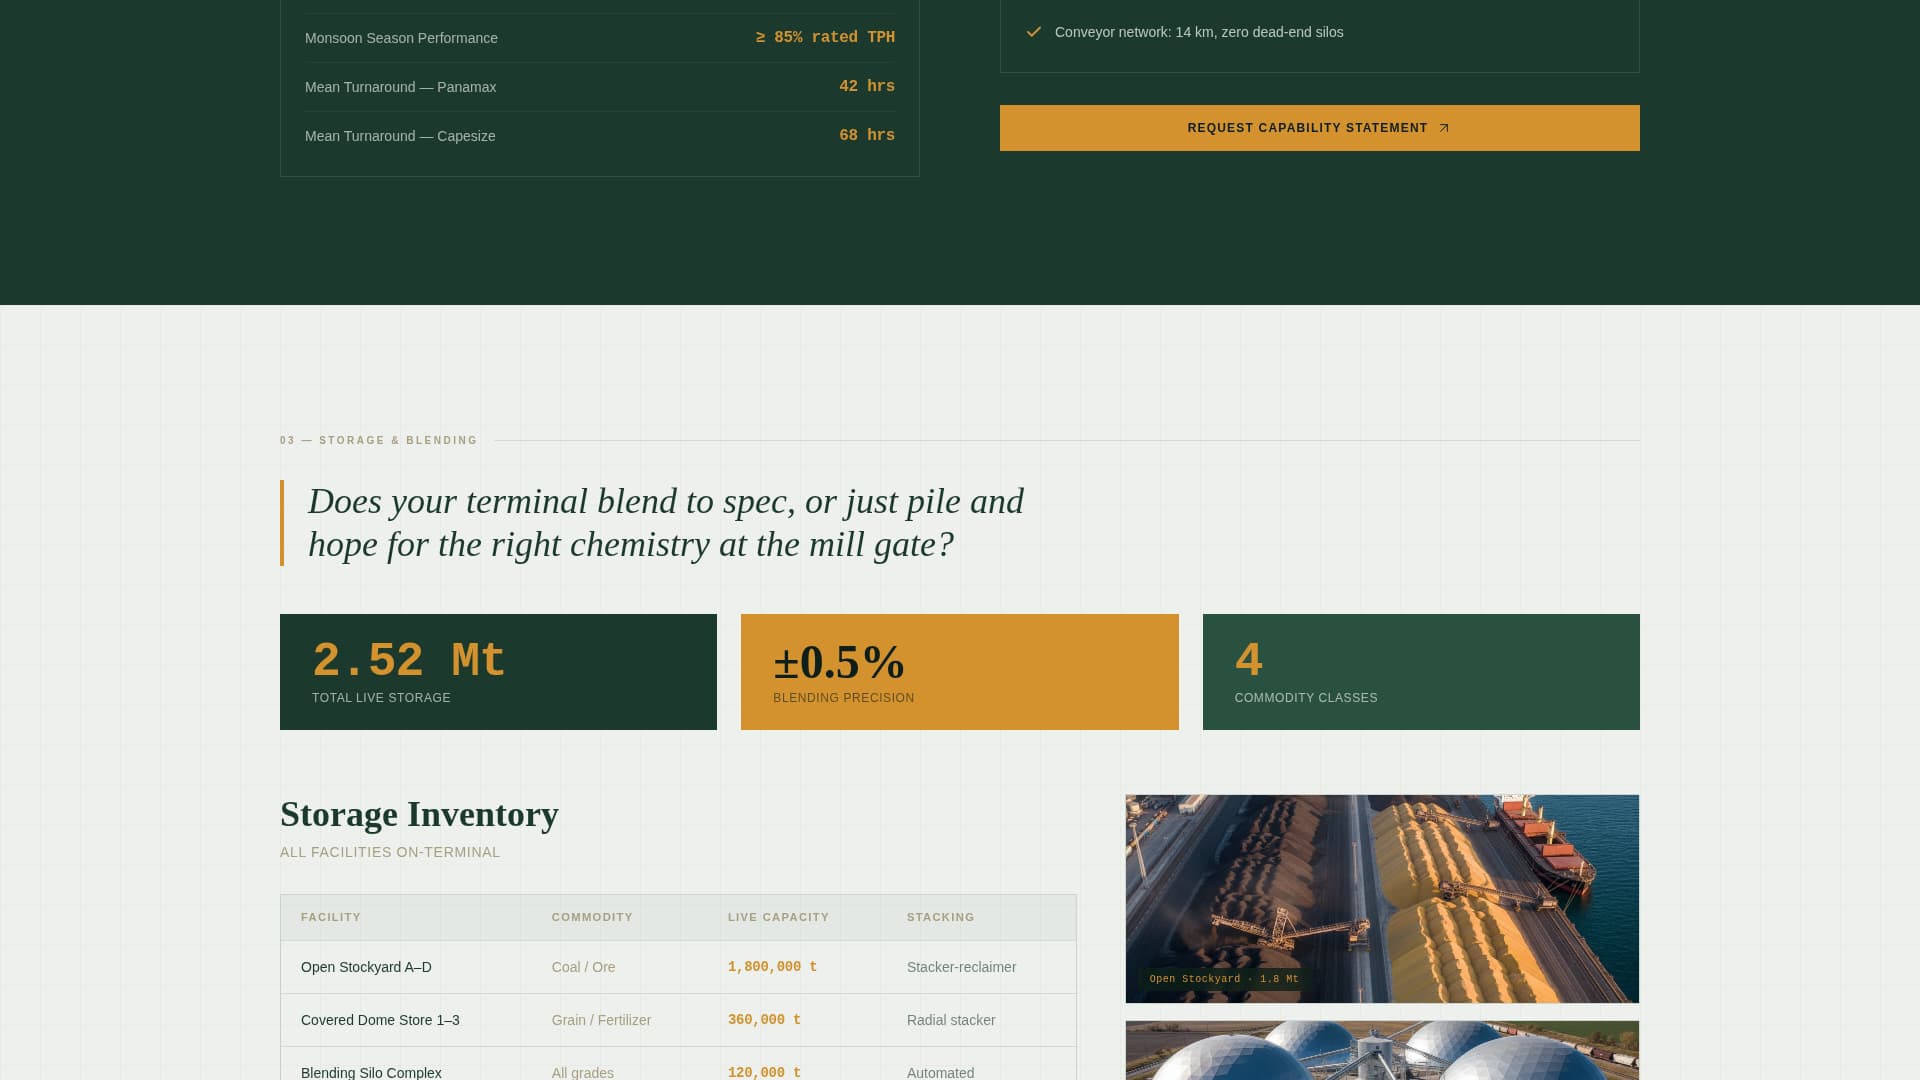This screenshot has width=1920, height=1080.
Task: Click the Storage Inventory heading
Action: pos(419,814)
